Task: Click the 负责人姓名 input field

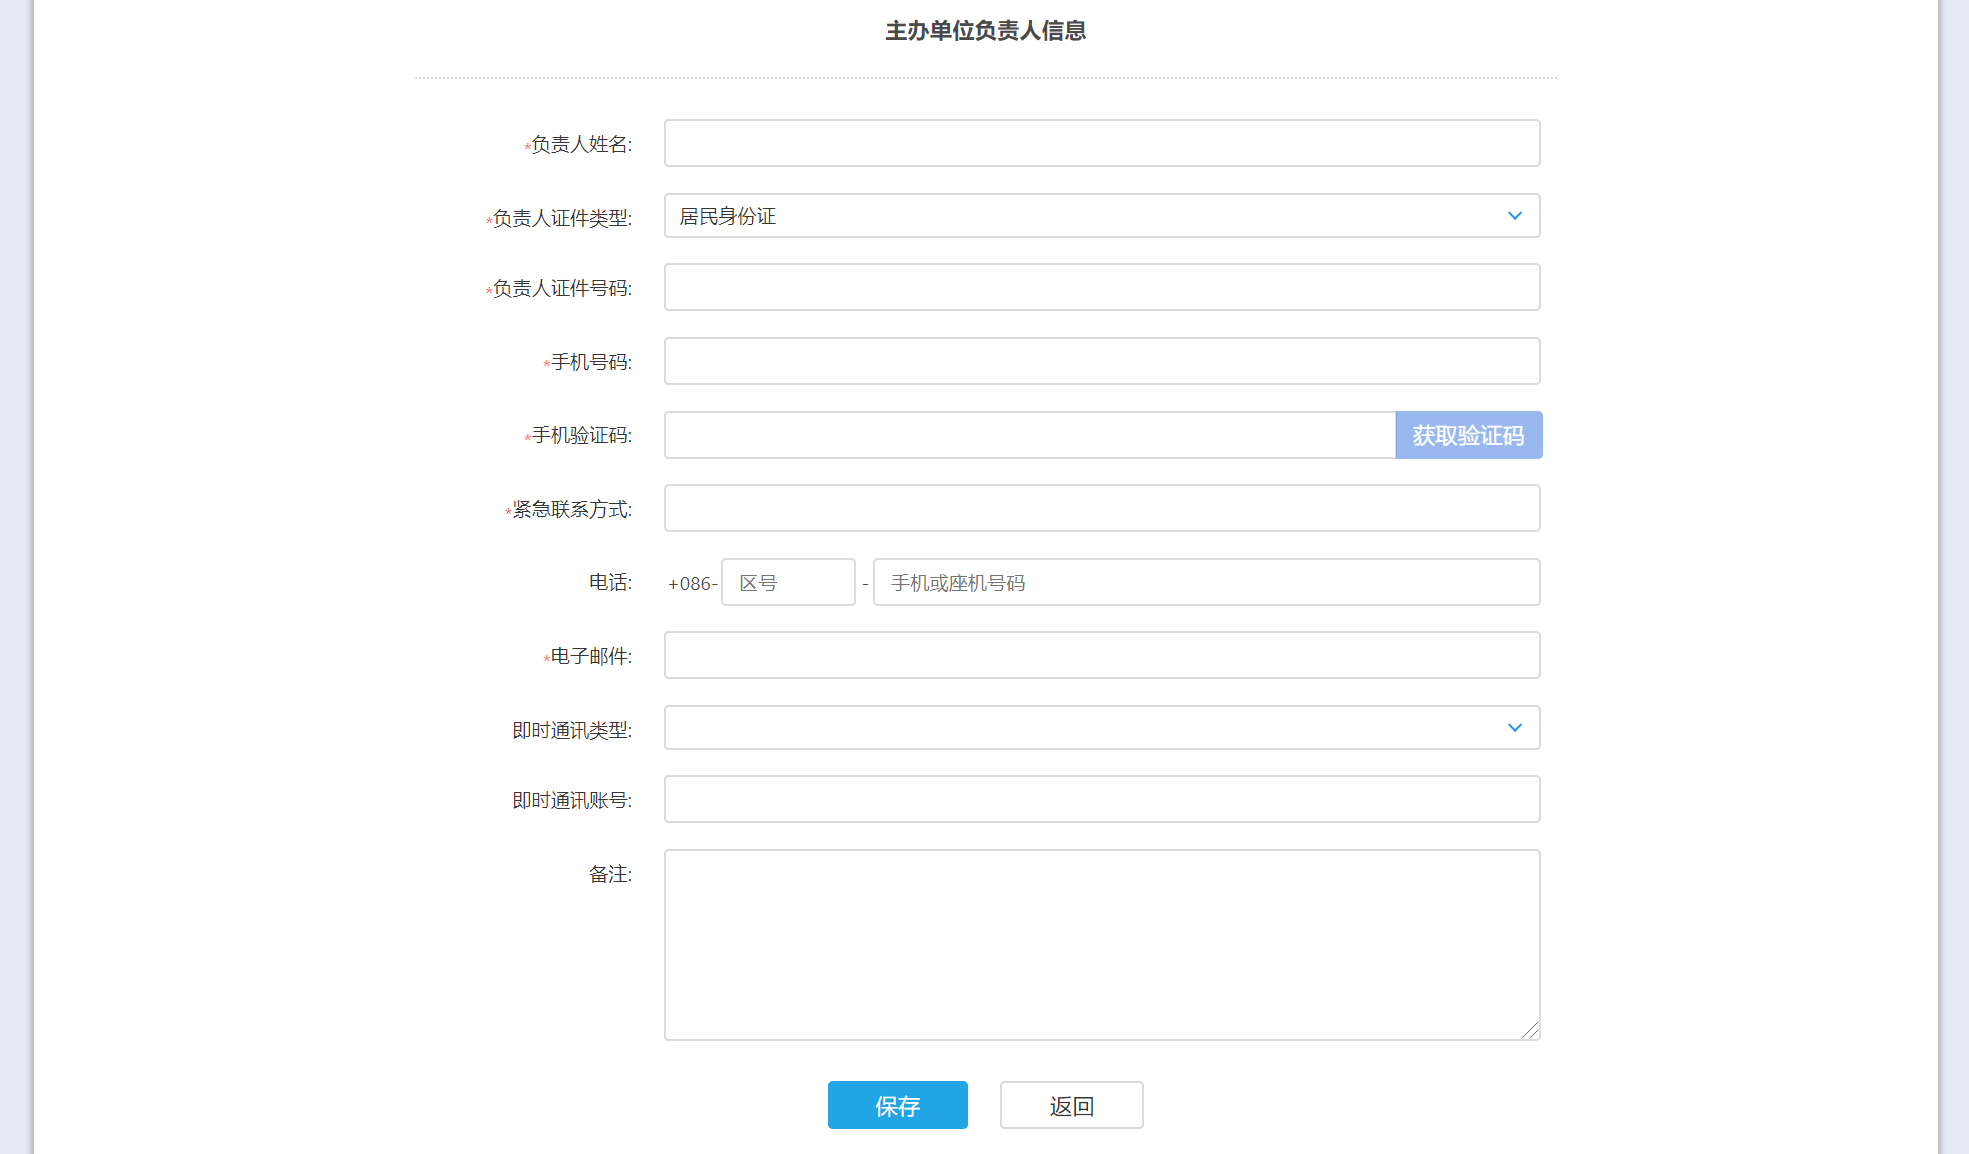Action: [1101, 143]
